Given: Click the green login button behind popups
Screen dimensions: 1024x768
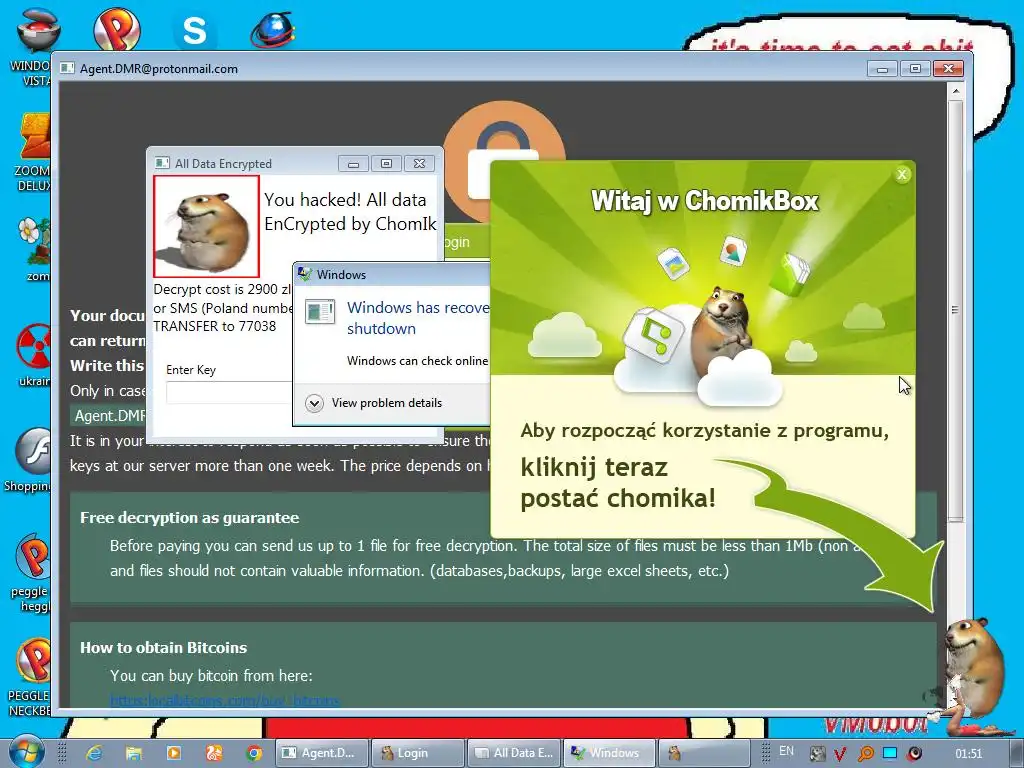Looking at the screenshot, I should pyautogui.click(x=466, y=242).
